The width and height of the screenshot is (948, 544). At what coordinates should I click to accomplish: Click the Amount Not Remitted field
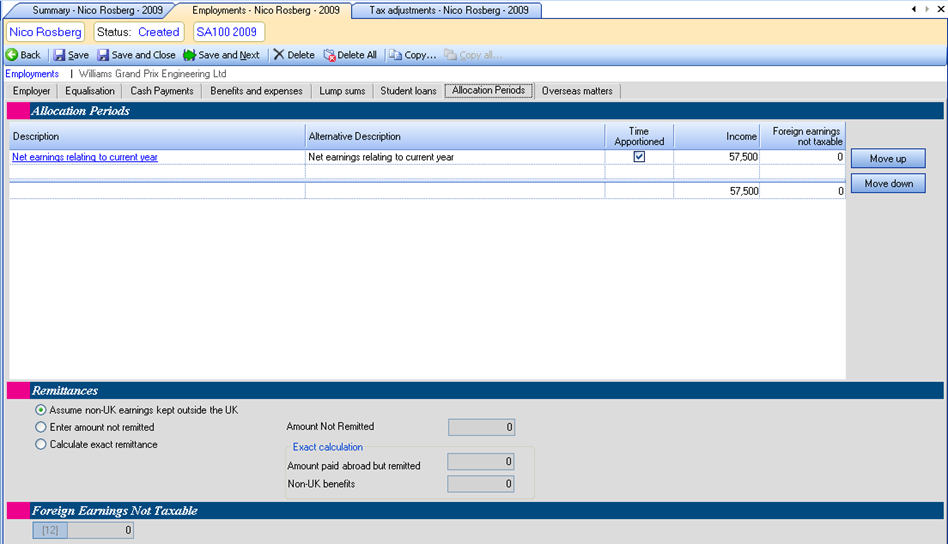(481, 427)
